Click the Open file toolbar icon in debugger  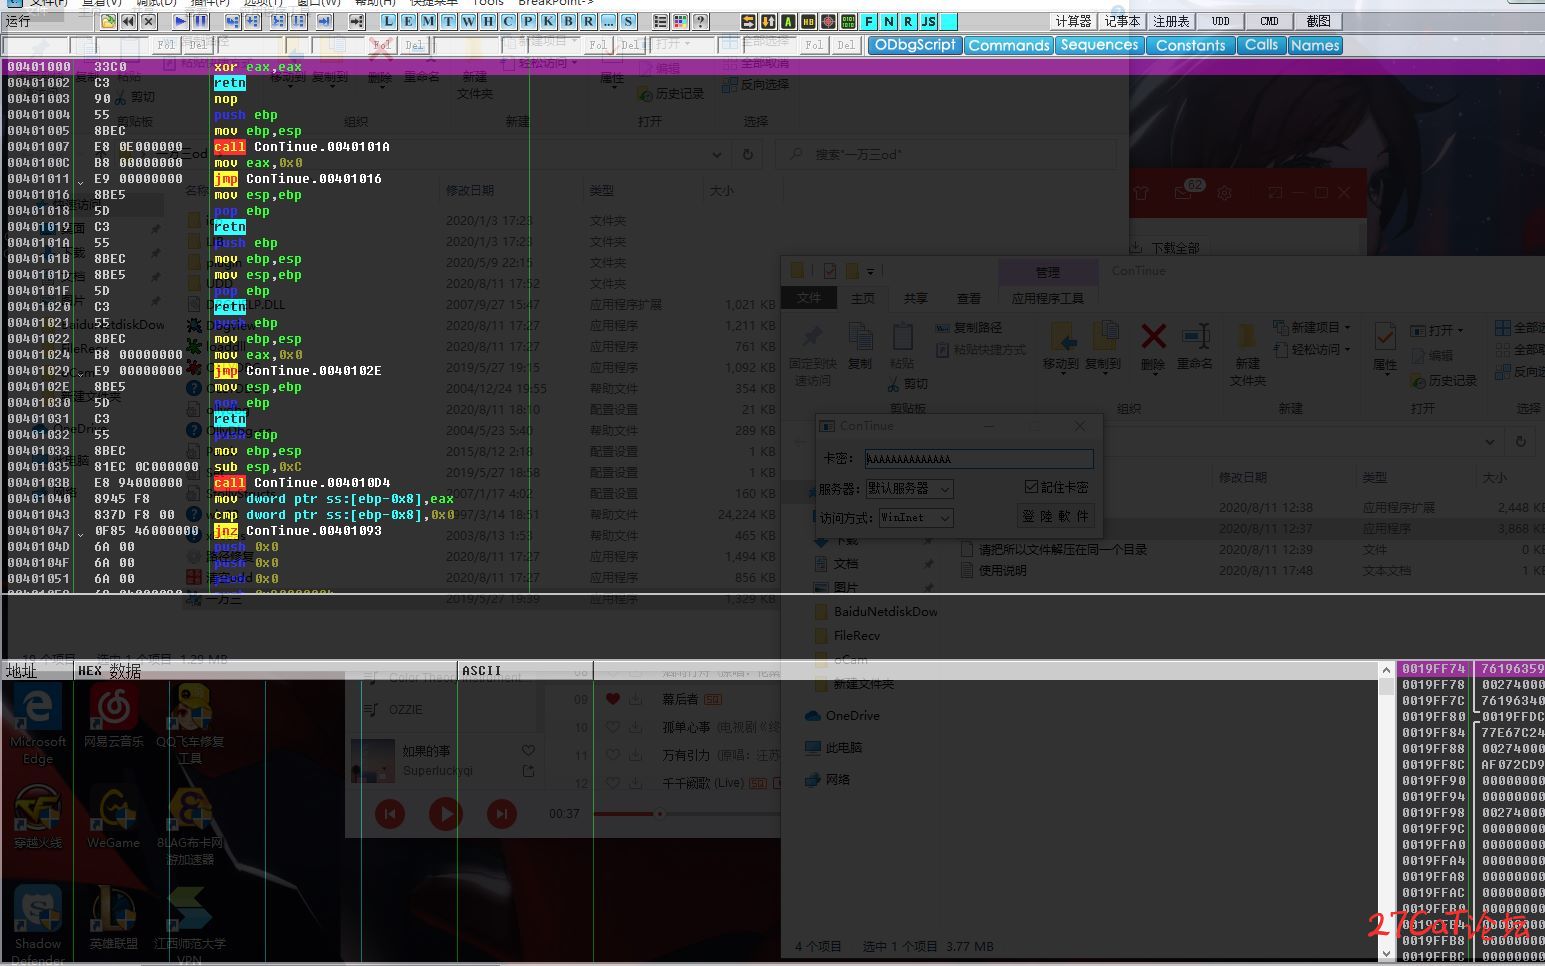coord(108,21)
